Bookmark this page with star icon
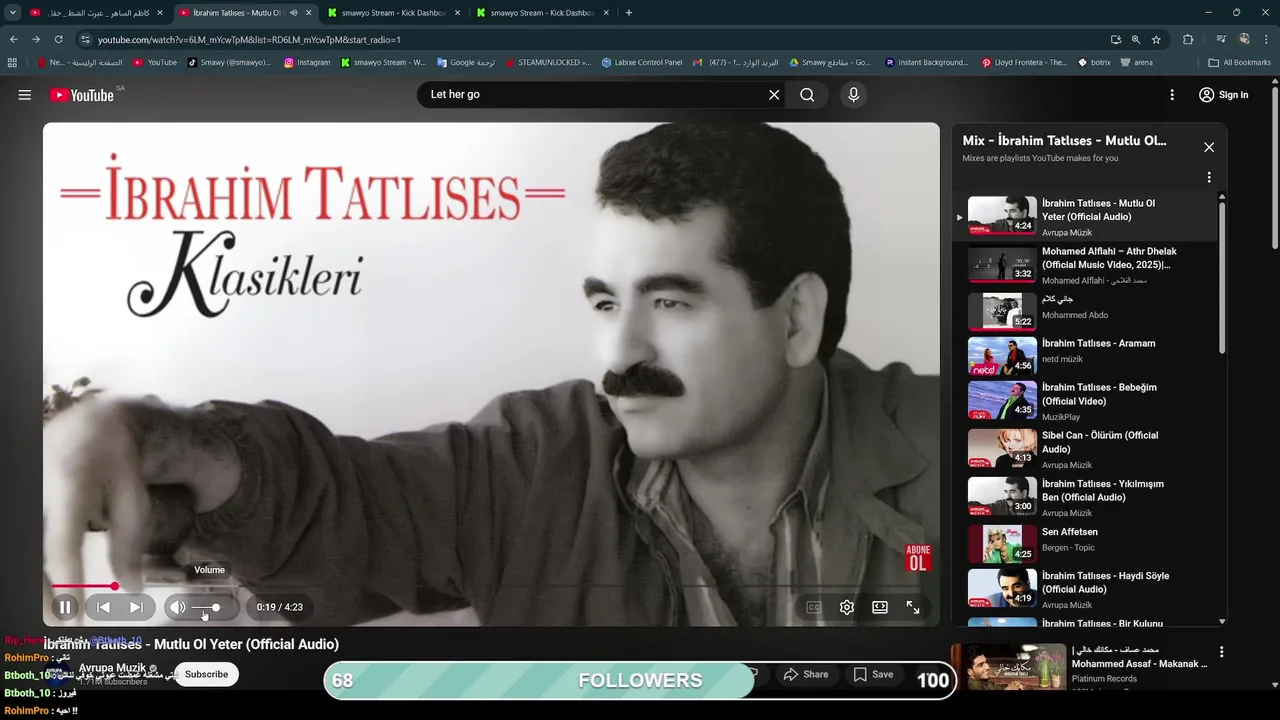 [x=1156, y=39]
